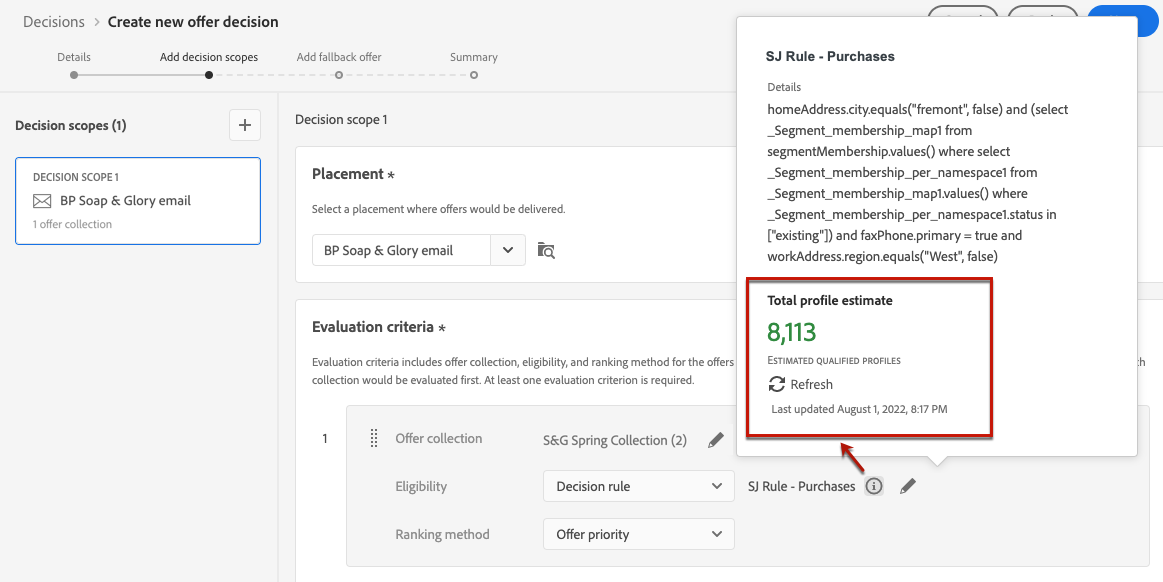1163x582 pixels.
Task: Jump to the Add fallback offer step
Action: pos(339,74)
